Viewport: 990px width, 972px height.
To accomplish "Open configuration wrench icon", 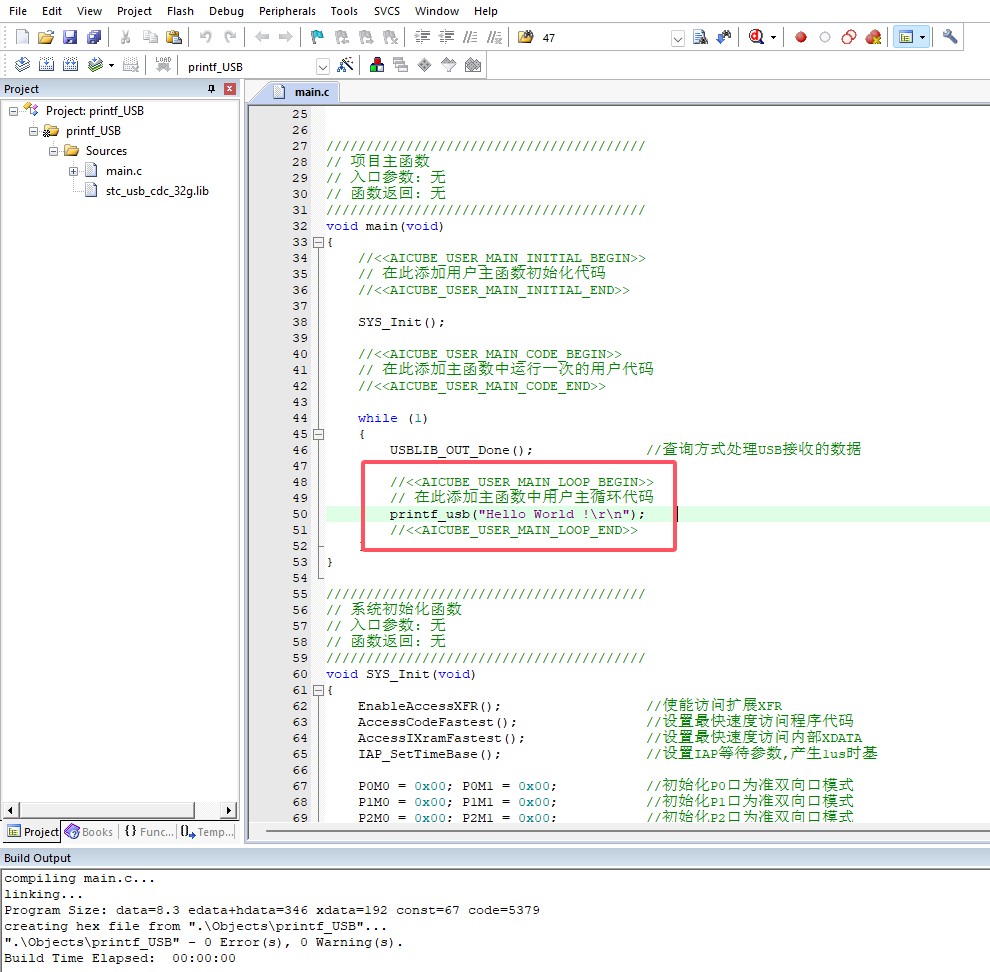I will [950, 37].
